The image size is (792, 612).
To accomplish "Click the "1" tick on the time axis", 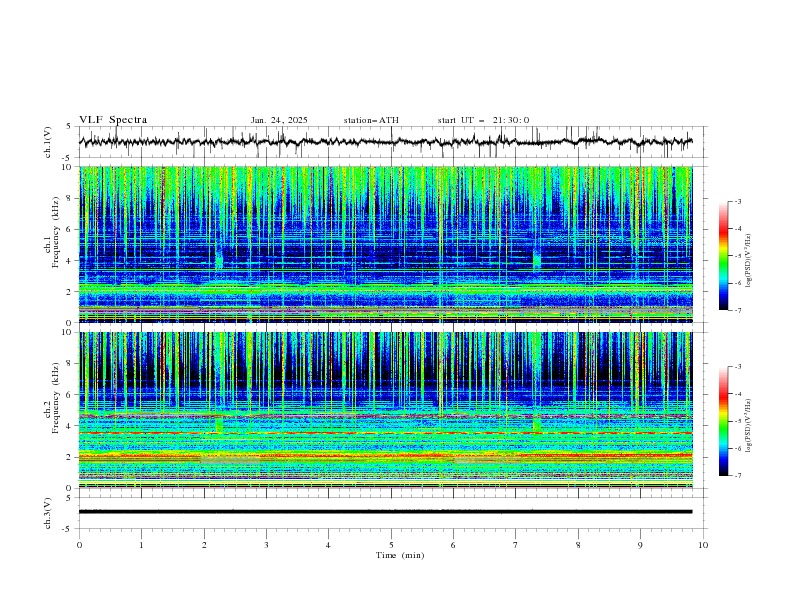I will tap(141, 545).
